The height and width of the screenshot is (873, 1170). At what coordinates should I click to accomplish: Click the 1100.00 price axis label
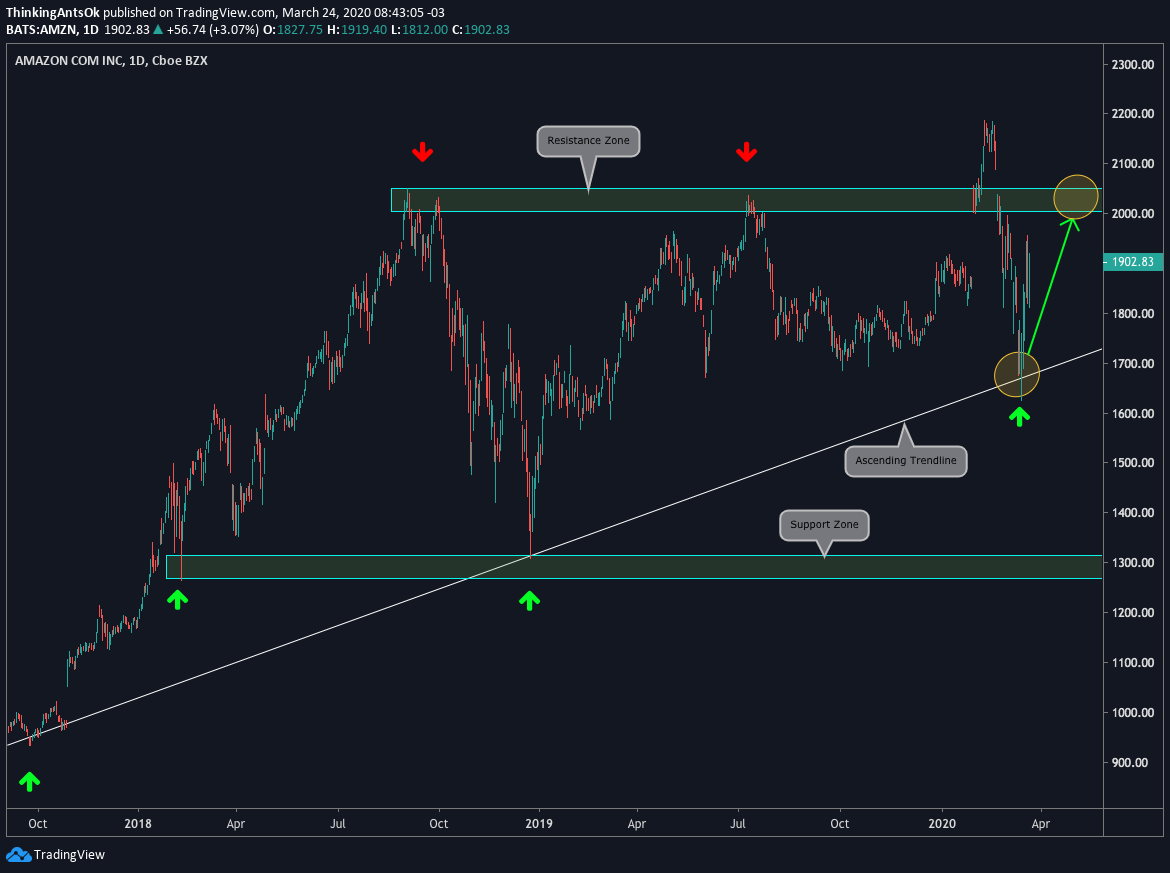pyautogui.click(x=1133, y=663)
